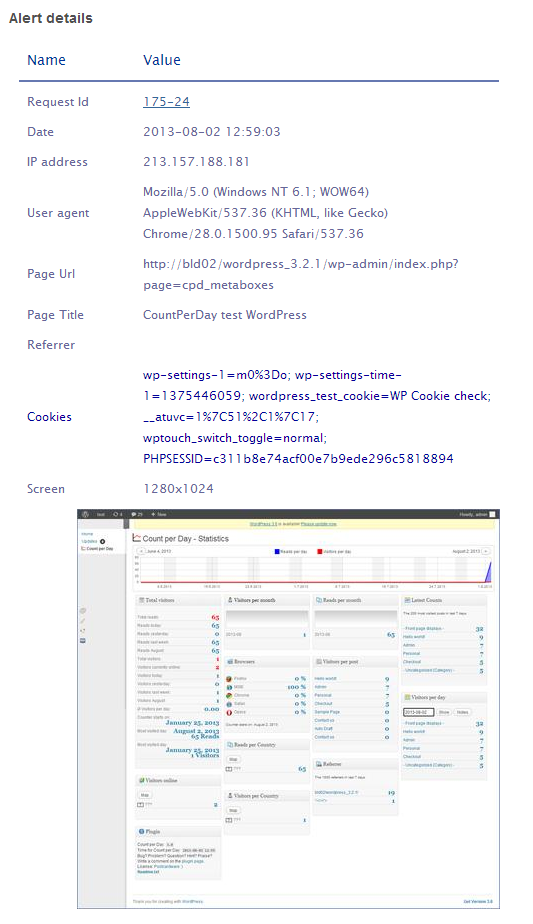Image resolution: width=533 pixels, height=924 pixels.
Task: Click the 'Screen' row label
Action: click(x=46, y=489)
